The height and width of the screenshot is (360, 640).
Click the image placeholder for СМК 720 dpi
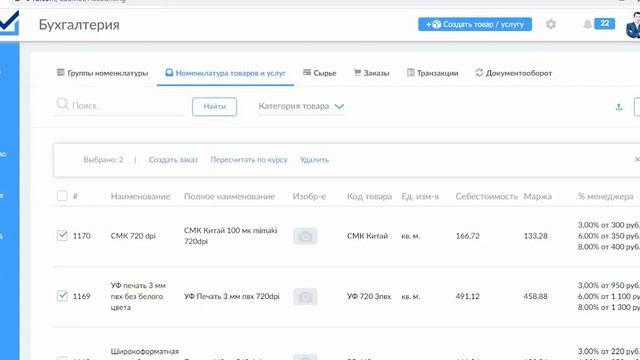coord(305,236)
